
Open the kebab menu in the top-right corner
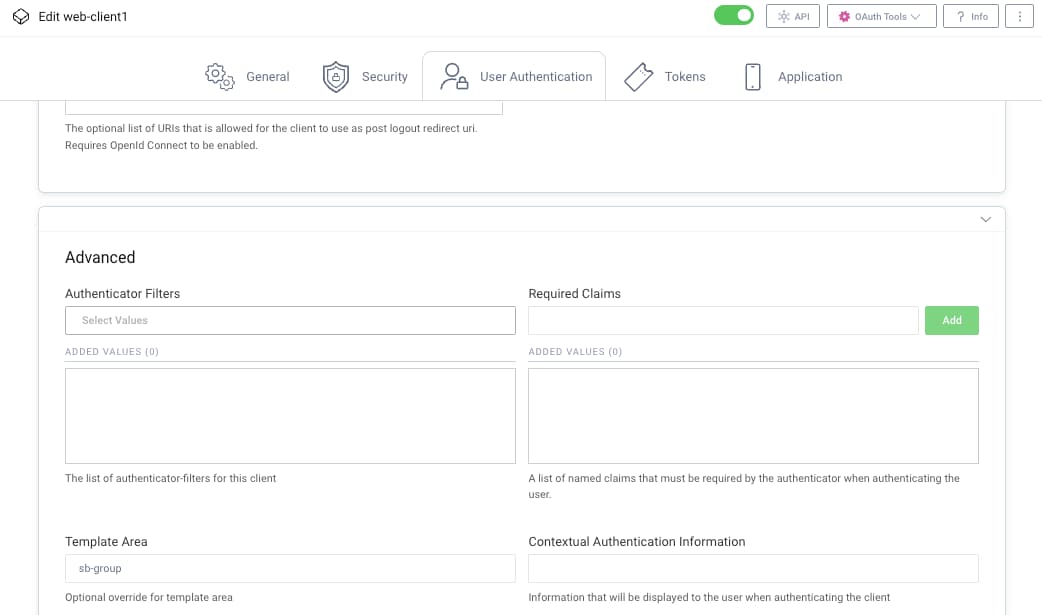1018,15
